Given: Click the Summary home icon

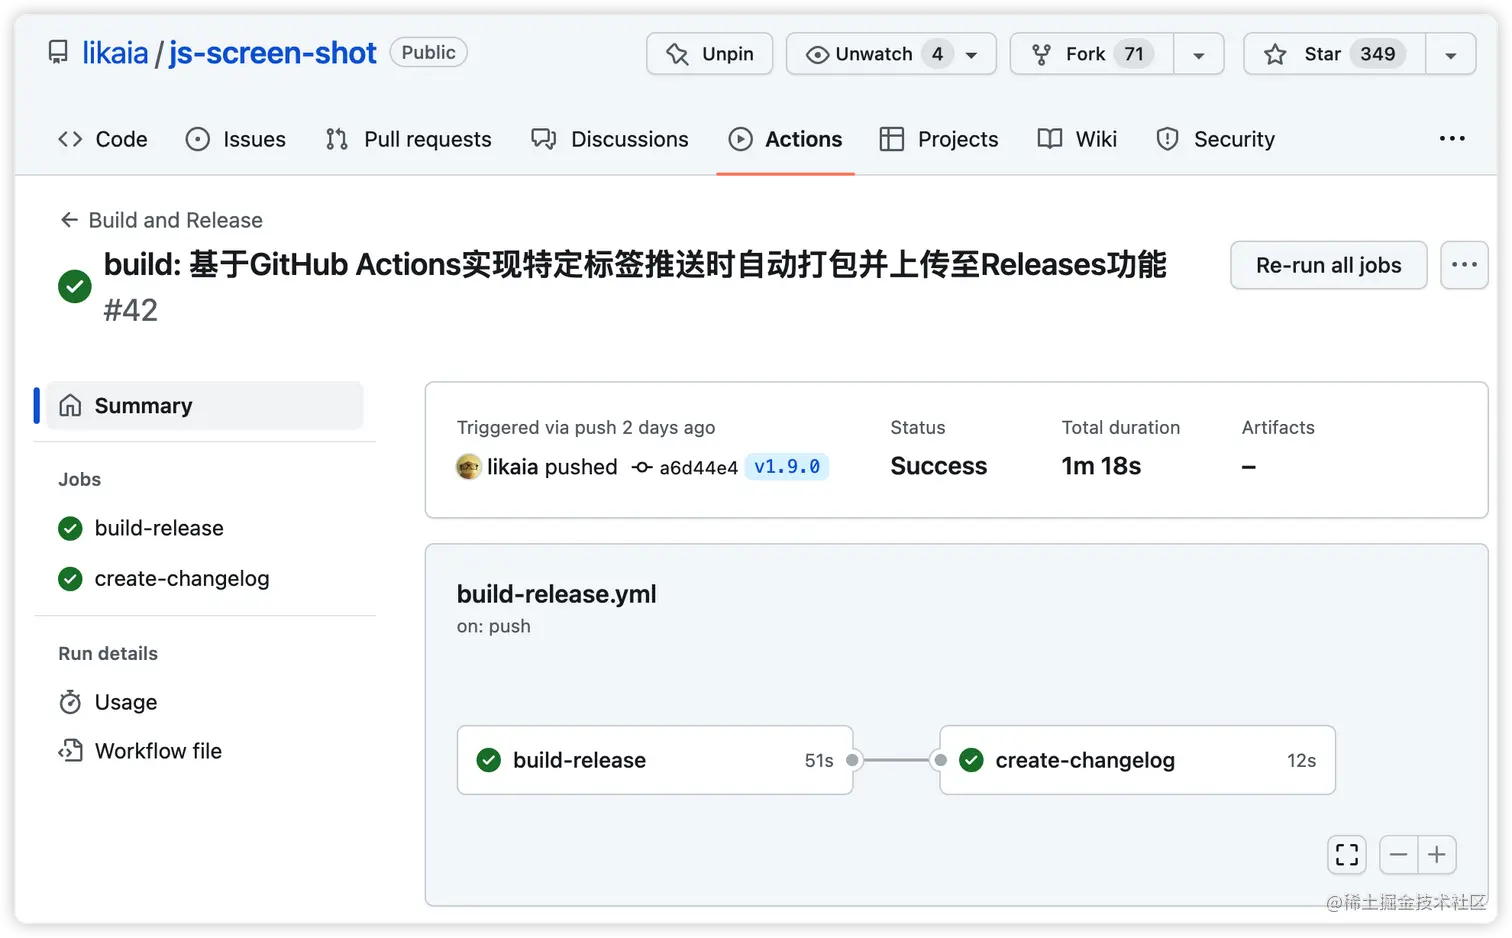Looking at the screenshot, I should point(70,405).
